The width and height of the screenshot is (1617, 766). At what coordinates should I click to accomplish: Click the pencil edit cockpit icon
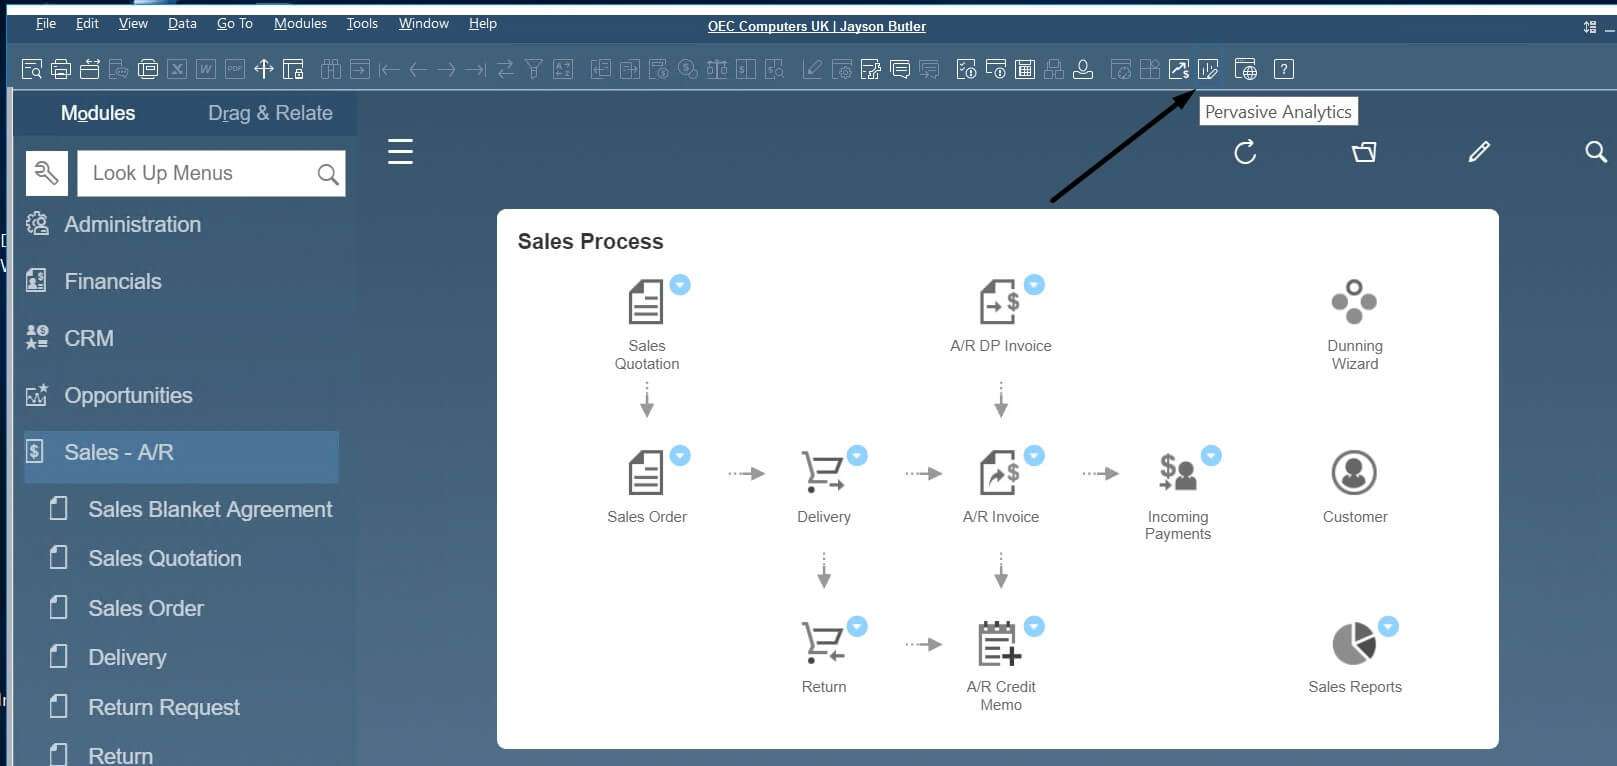coord(1479,152)
